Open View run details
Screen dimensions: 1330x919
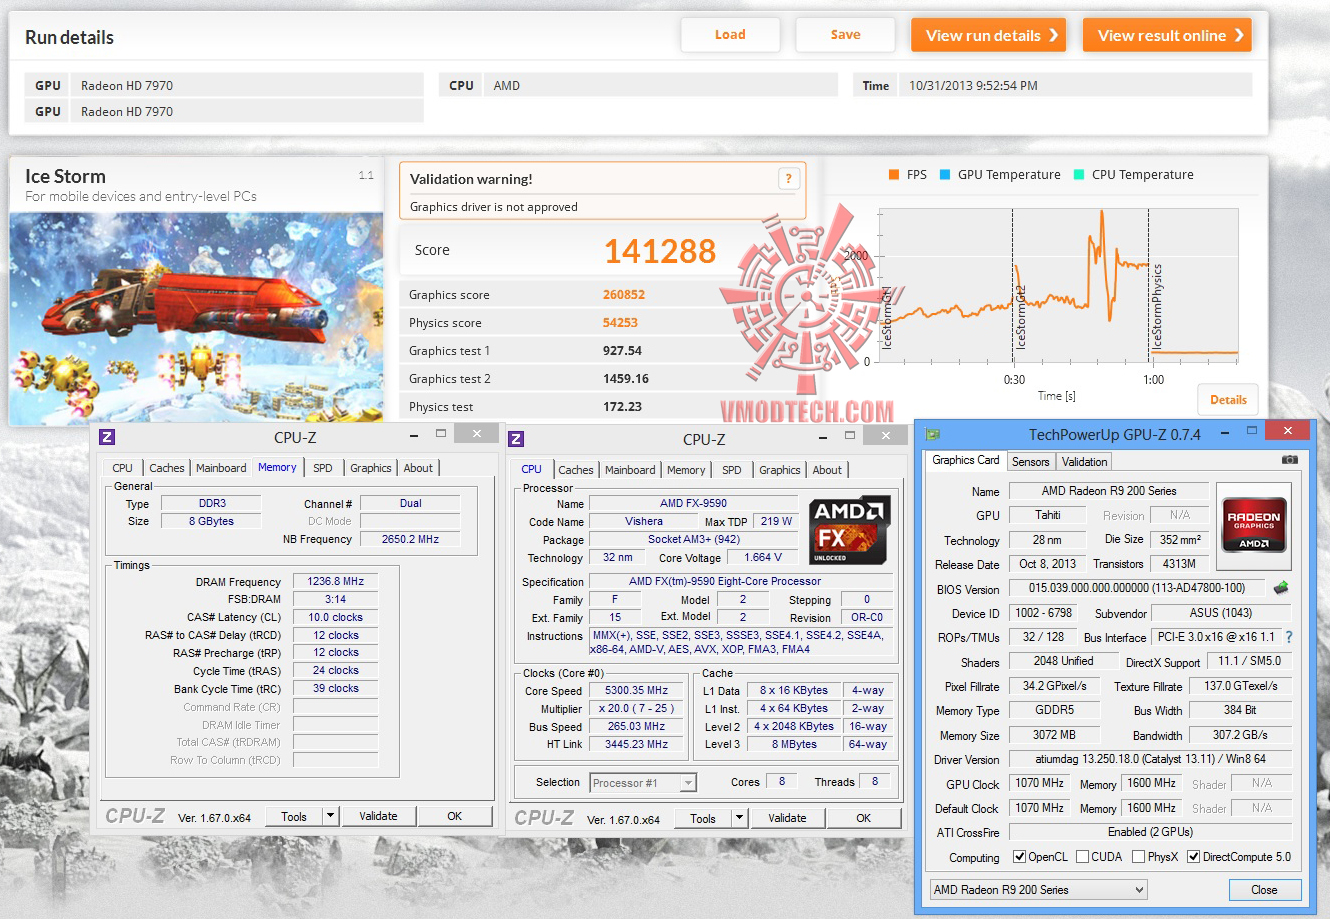(x=988, y=35)
